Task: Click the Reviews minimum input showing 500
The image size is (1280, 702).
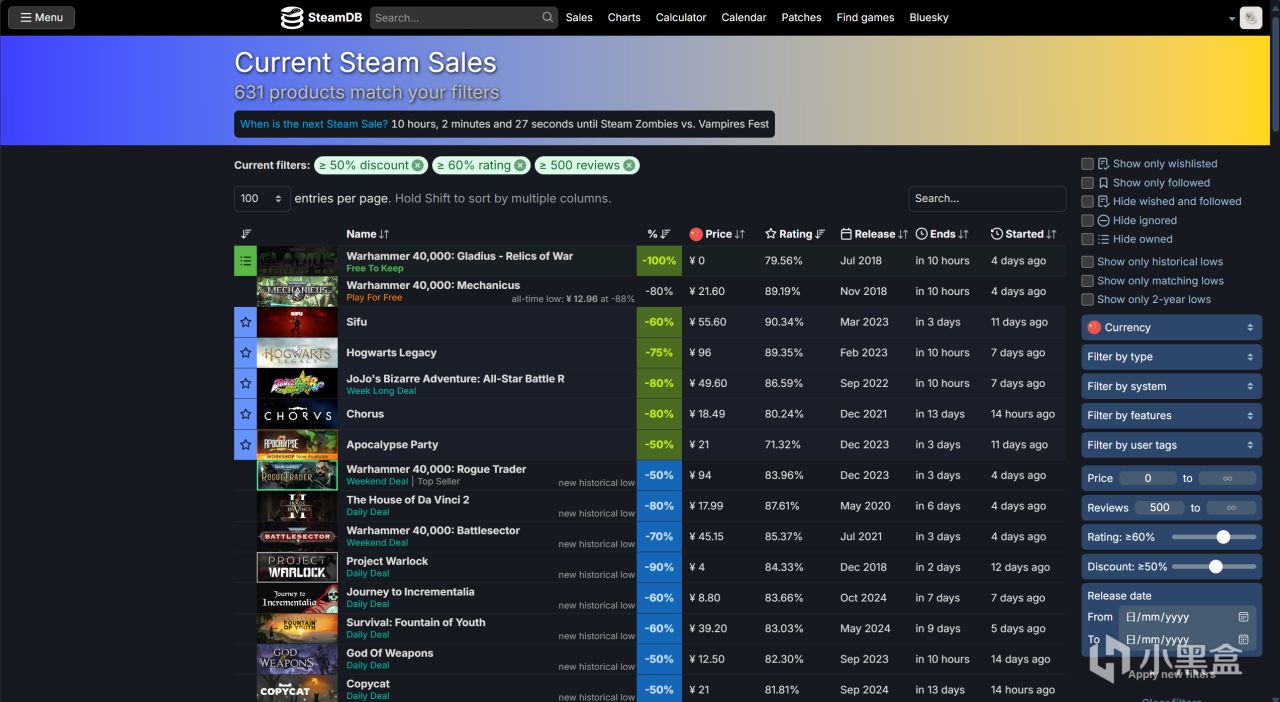Action: tap(1160, 508)
